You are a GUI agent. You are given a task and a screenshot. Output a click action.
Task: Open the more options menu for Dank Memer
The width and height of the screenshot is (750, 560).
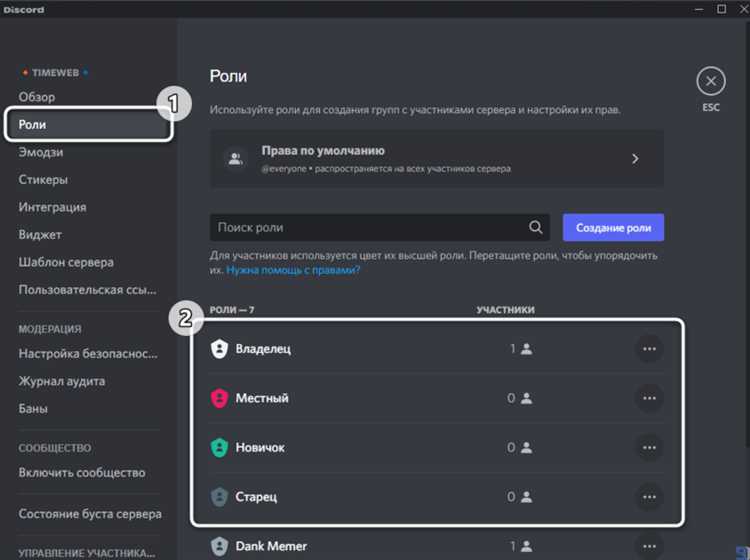click(x=649, y=546)
